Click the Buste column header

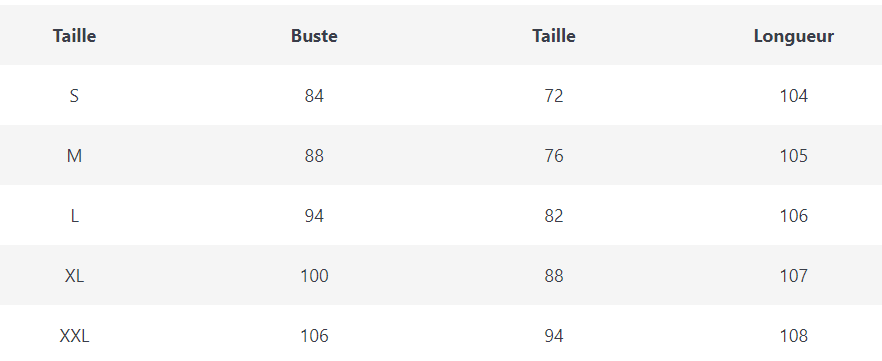(x=314, y=36)
